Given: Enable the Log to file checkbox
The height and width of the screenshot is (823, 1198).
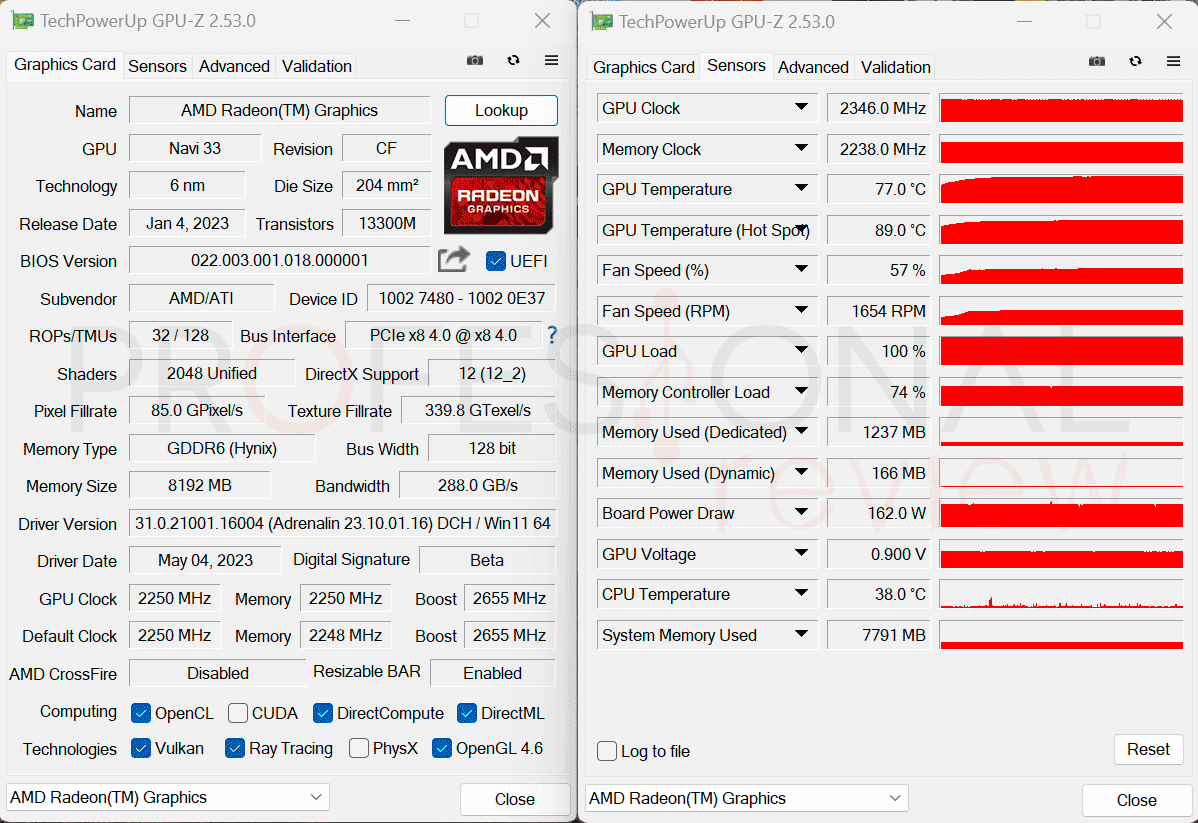Looking at the screenshot, I should pyautogui.click(x=607, y=751).
